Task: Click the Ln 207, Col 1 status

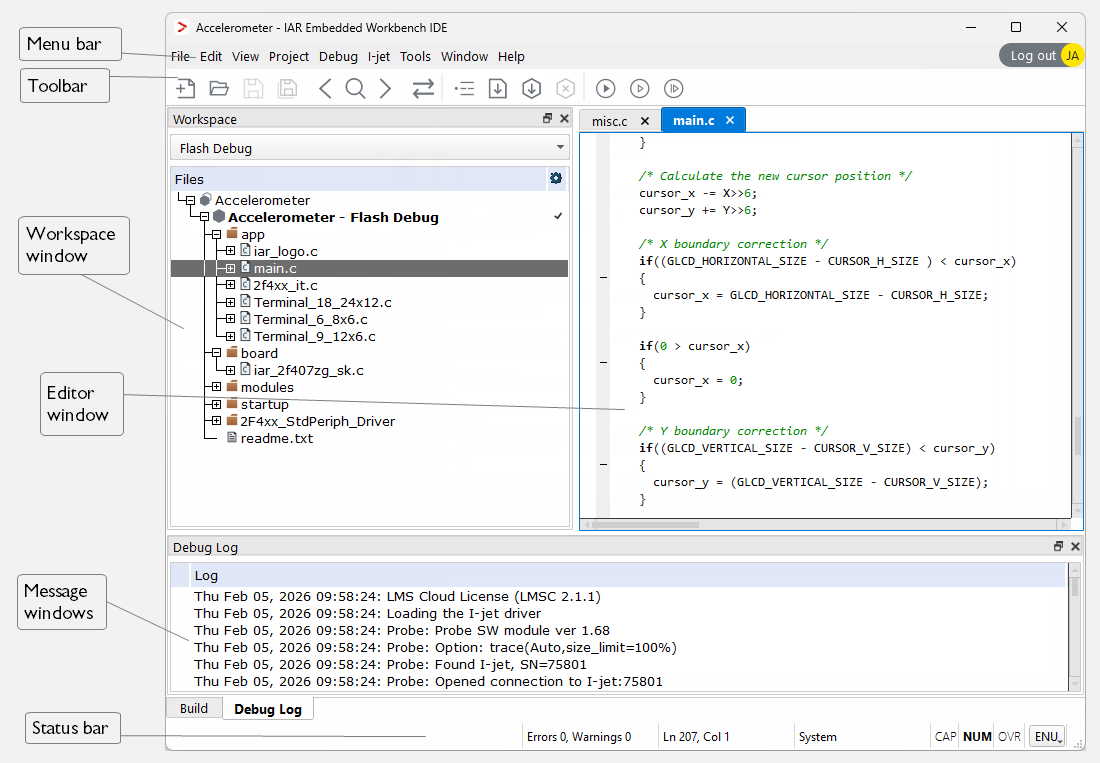Action: pos(696,736)
